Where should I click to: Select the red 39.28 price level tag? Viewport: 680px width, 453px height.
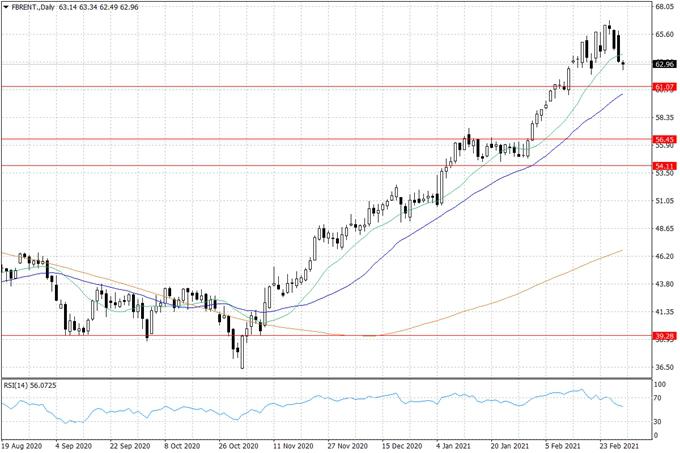coord(665,336)
